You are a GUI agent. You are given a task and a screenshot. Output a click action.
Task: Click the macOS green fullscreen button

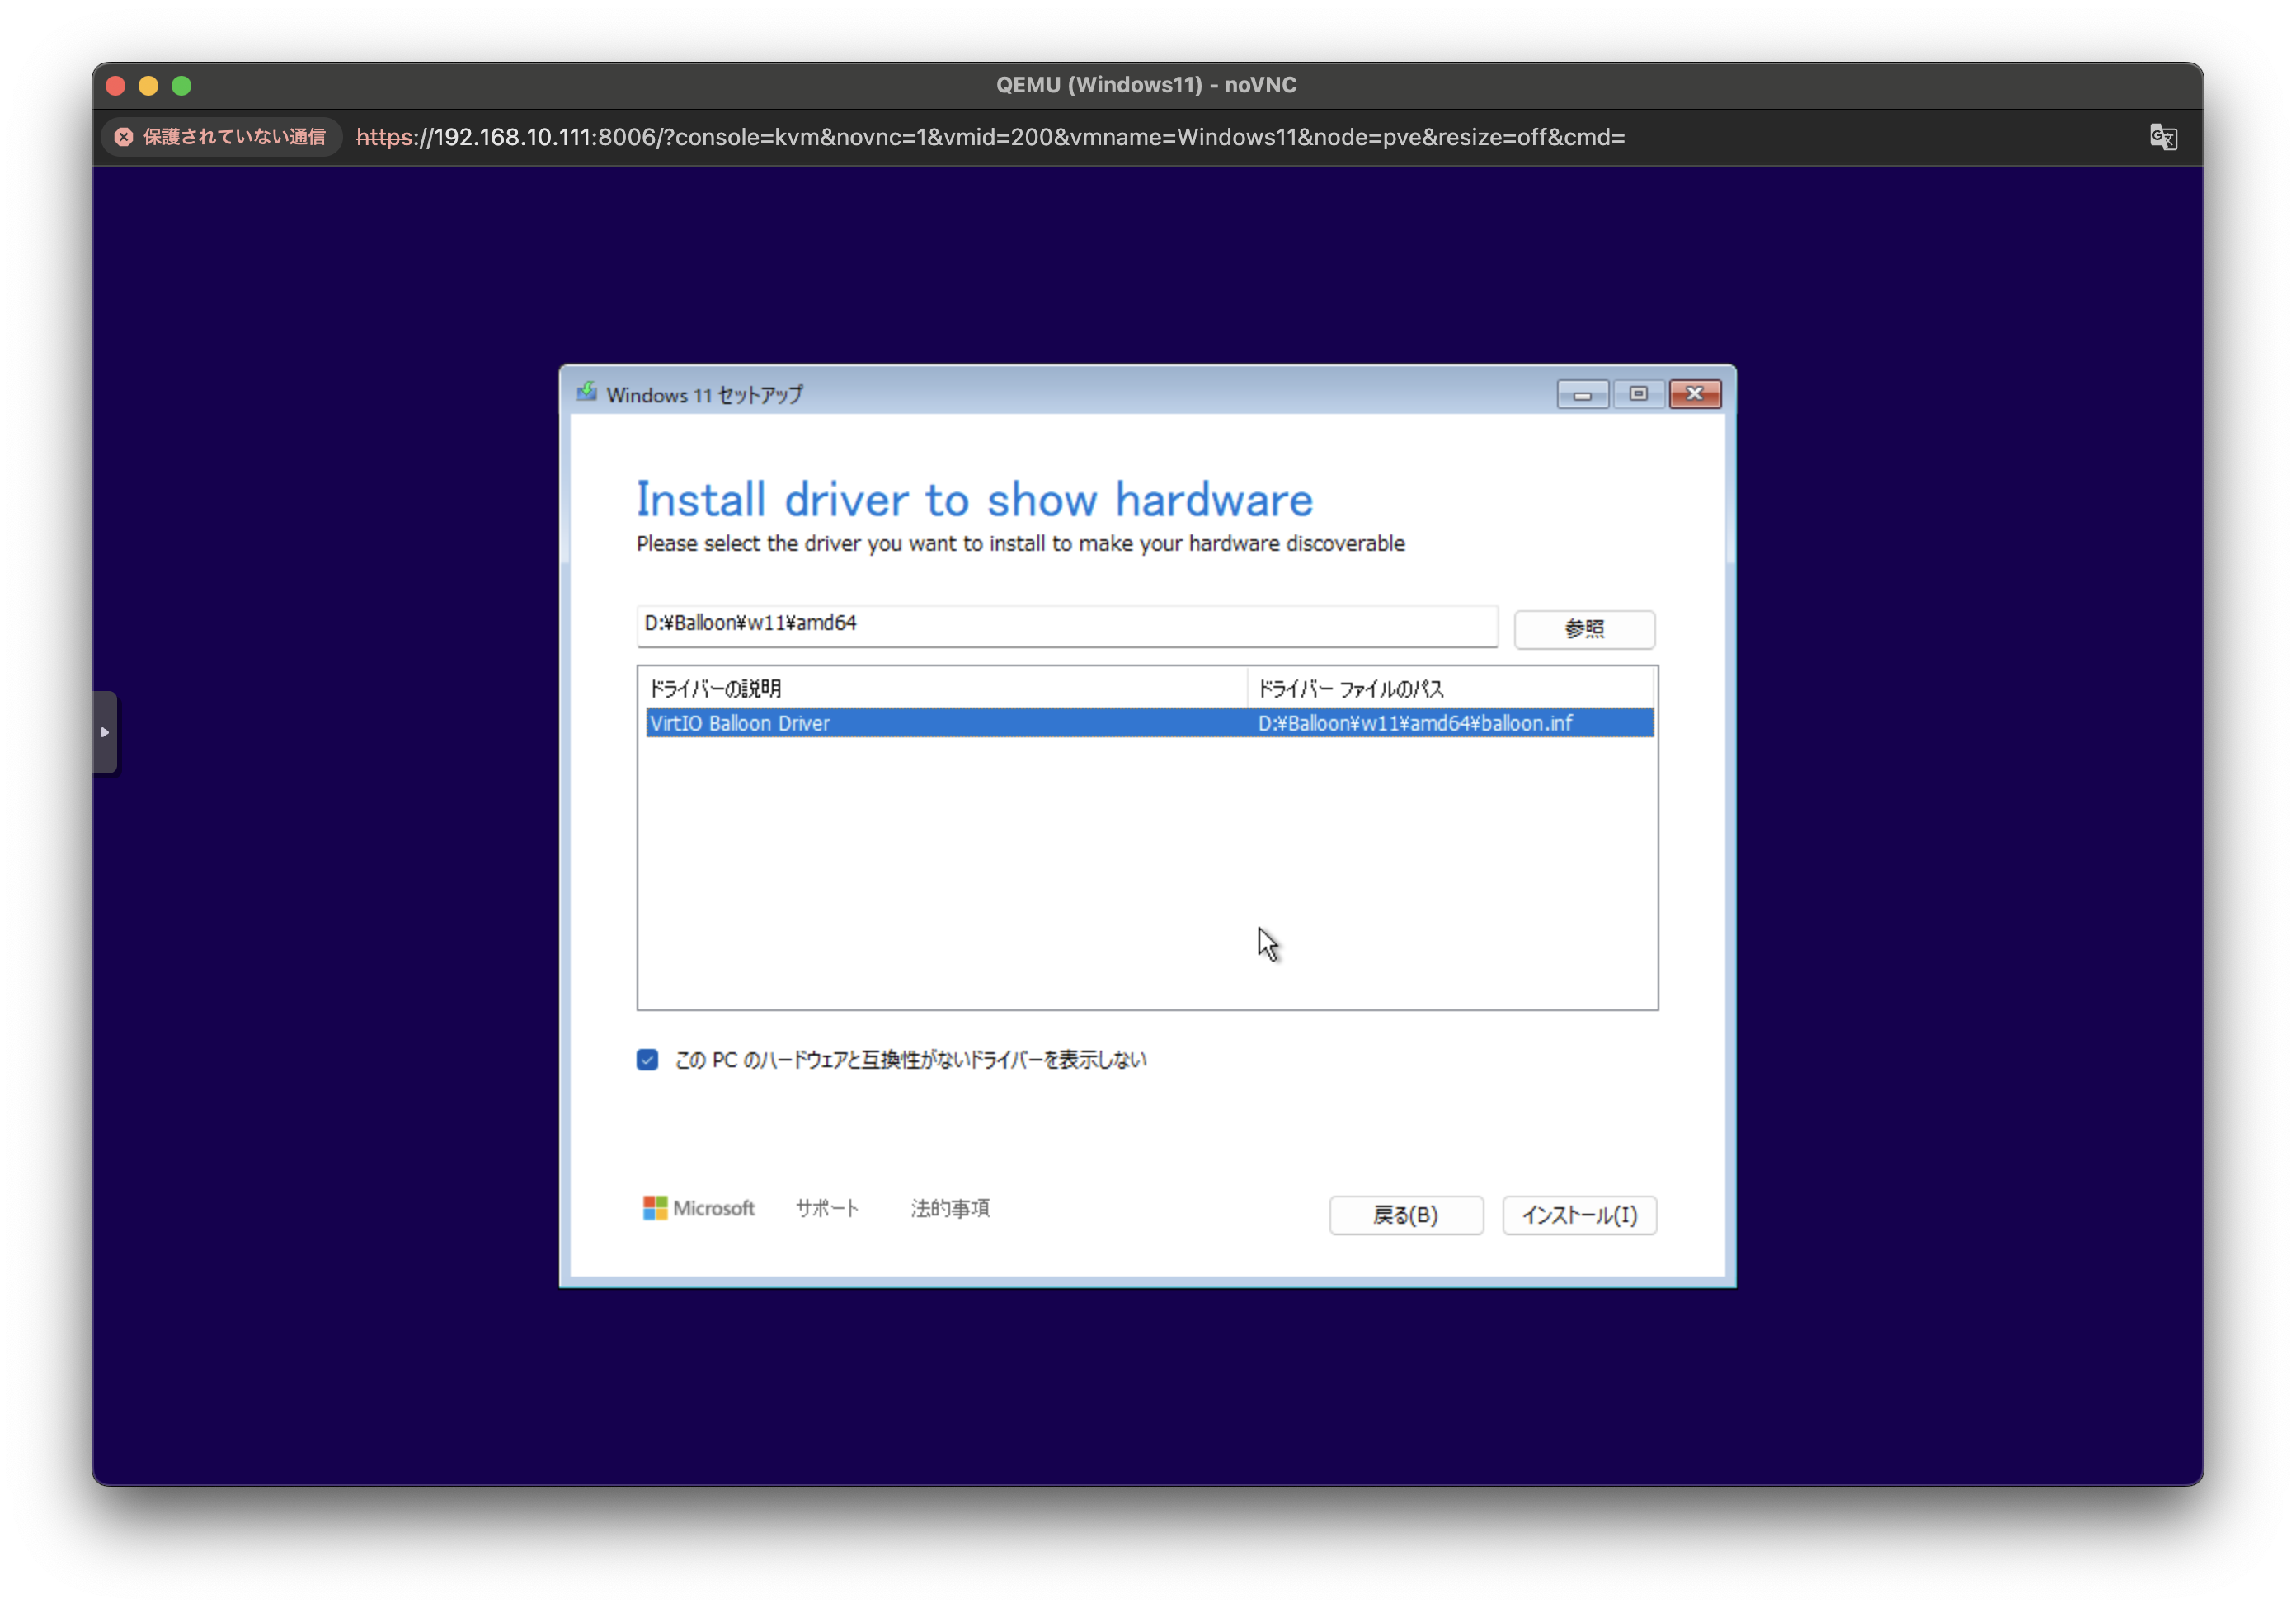(x=181, y=86)
